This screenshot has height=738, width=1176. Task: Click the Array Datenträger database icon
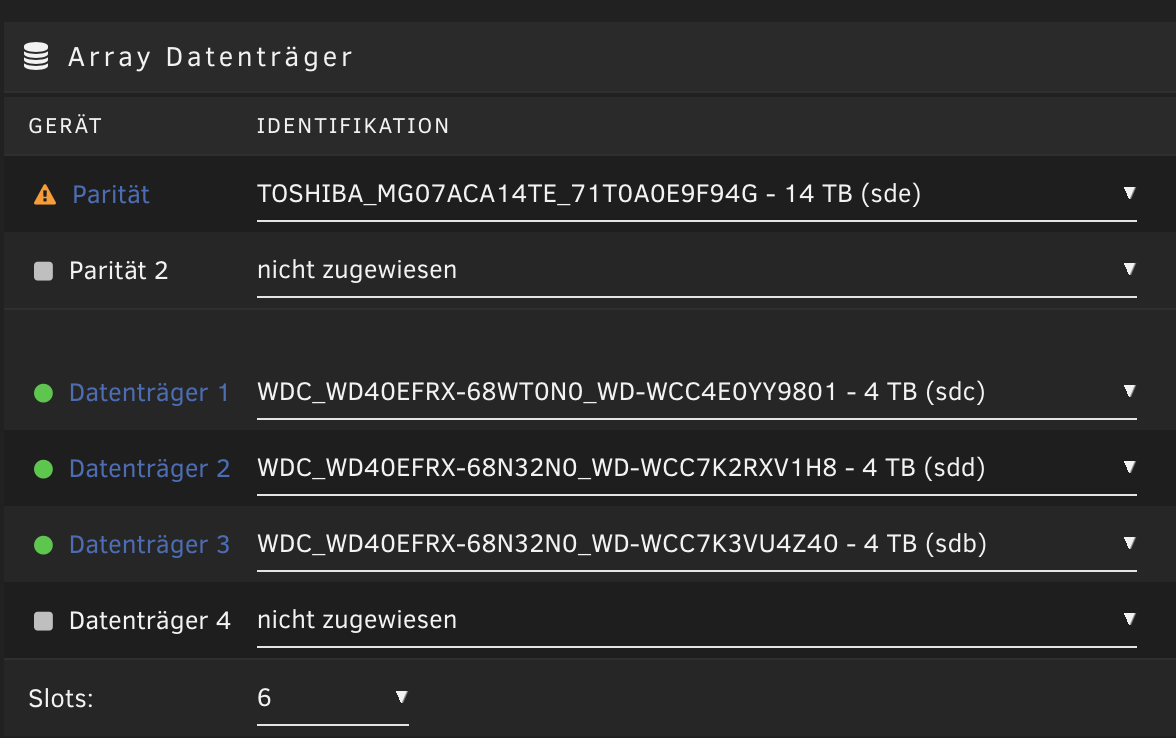click(x=36, y=56)
